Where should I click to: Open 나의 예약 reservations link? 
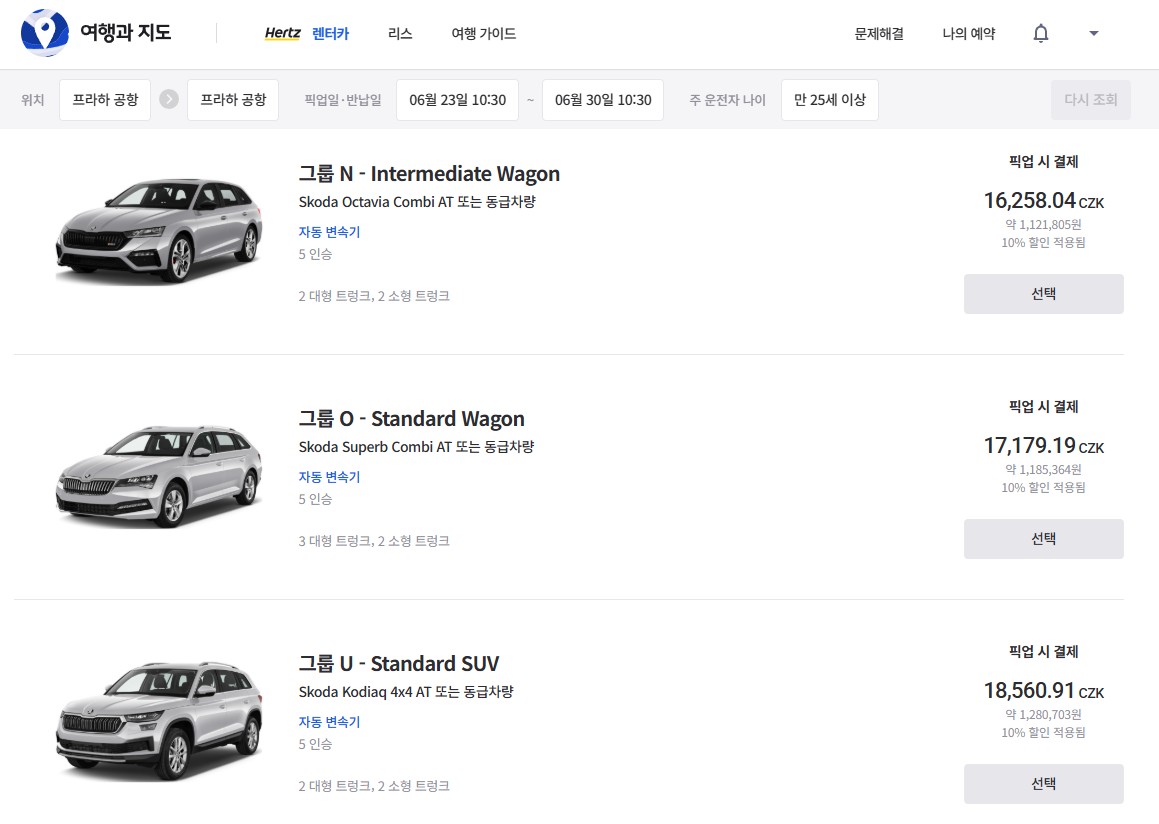(x=968, y=33)
